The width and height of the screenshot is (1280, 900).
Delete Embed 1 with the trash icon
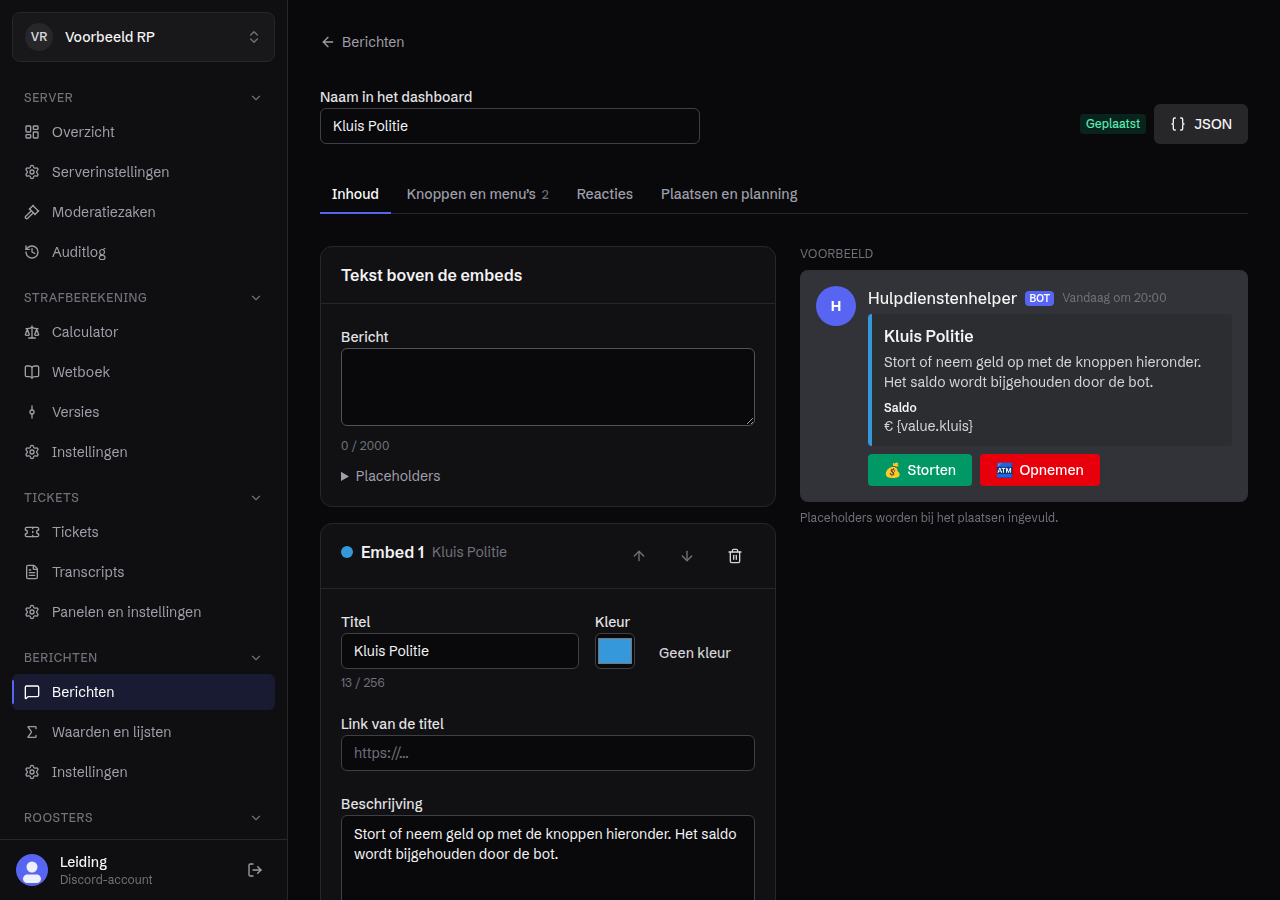pos(735,556)
